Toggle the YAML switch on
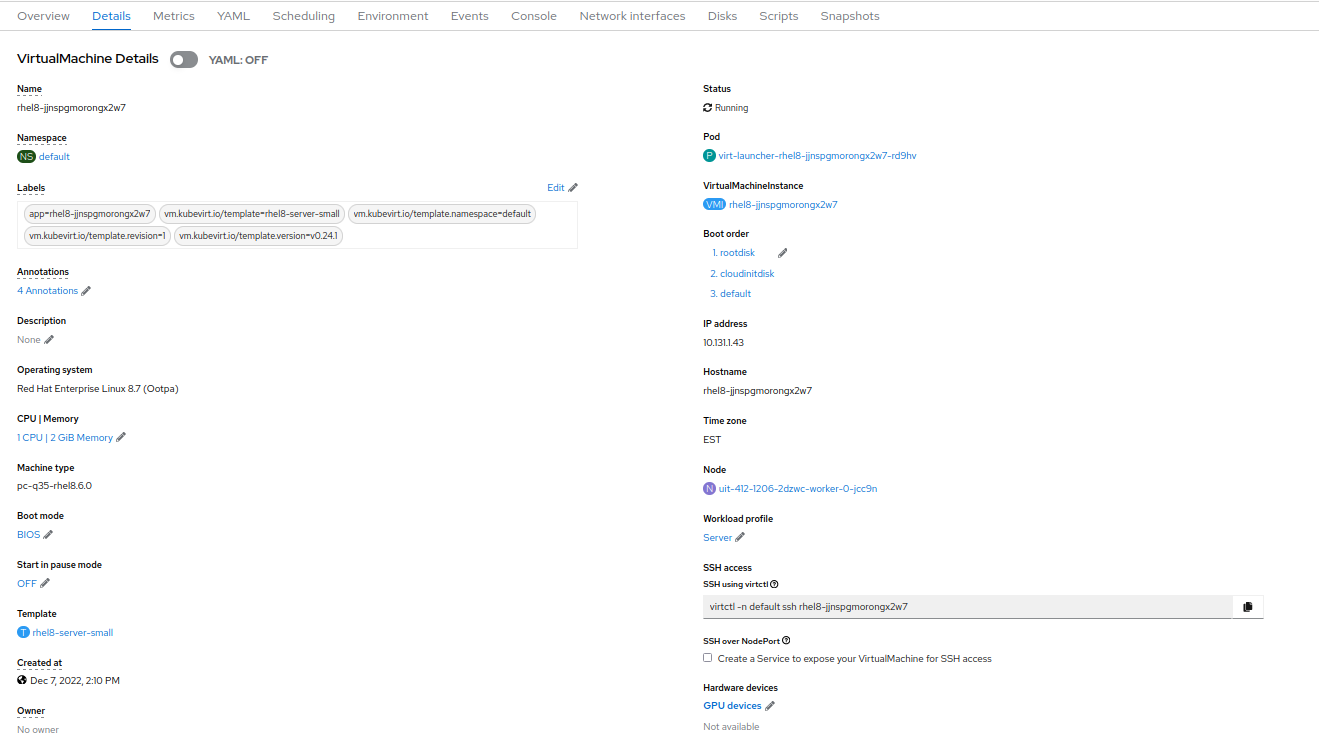The width and height of the screenshot is (1319, 736). coord(184,60)
